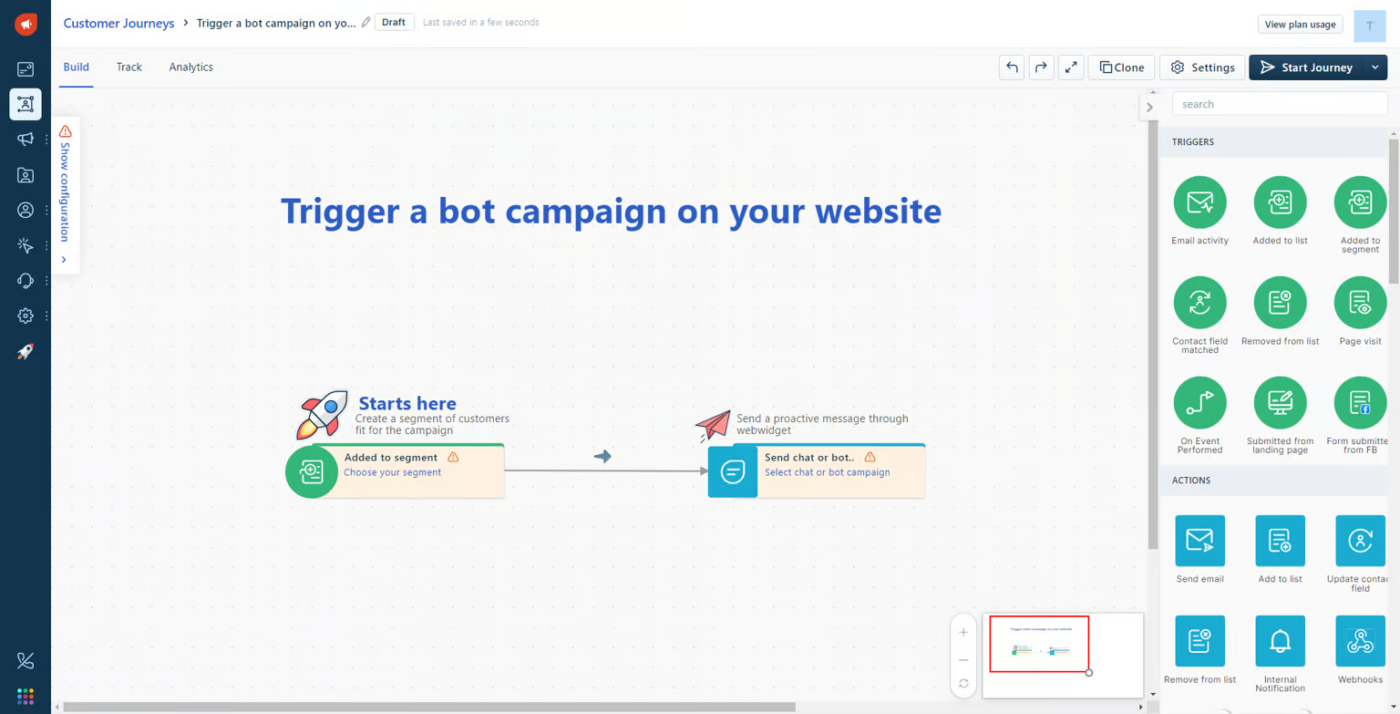Click the undo arrow in toolbar

(1012, 67)
